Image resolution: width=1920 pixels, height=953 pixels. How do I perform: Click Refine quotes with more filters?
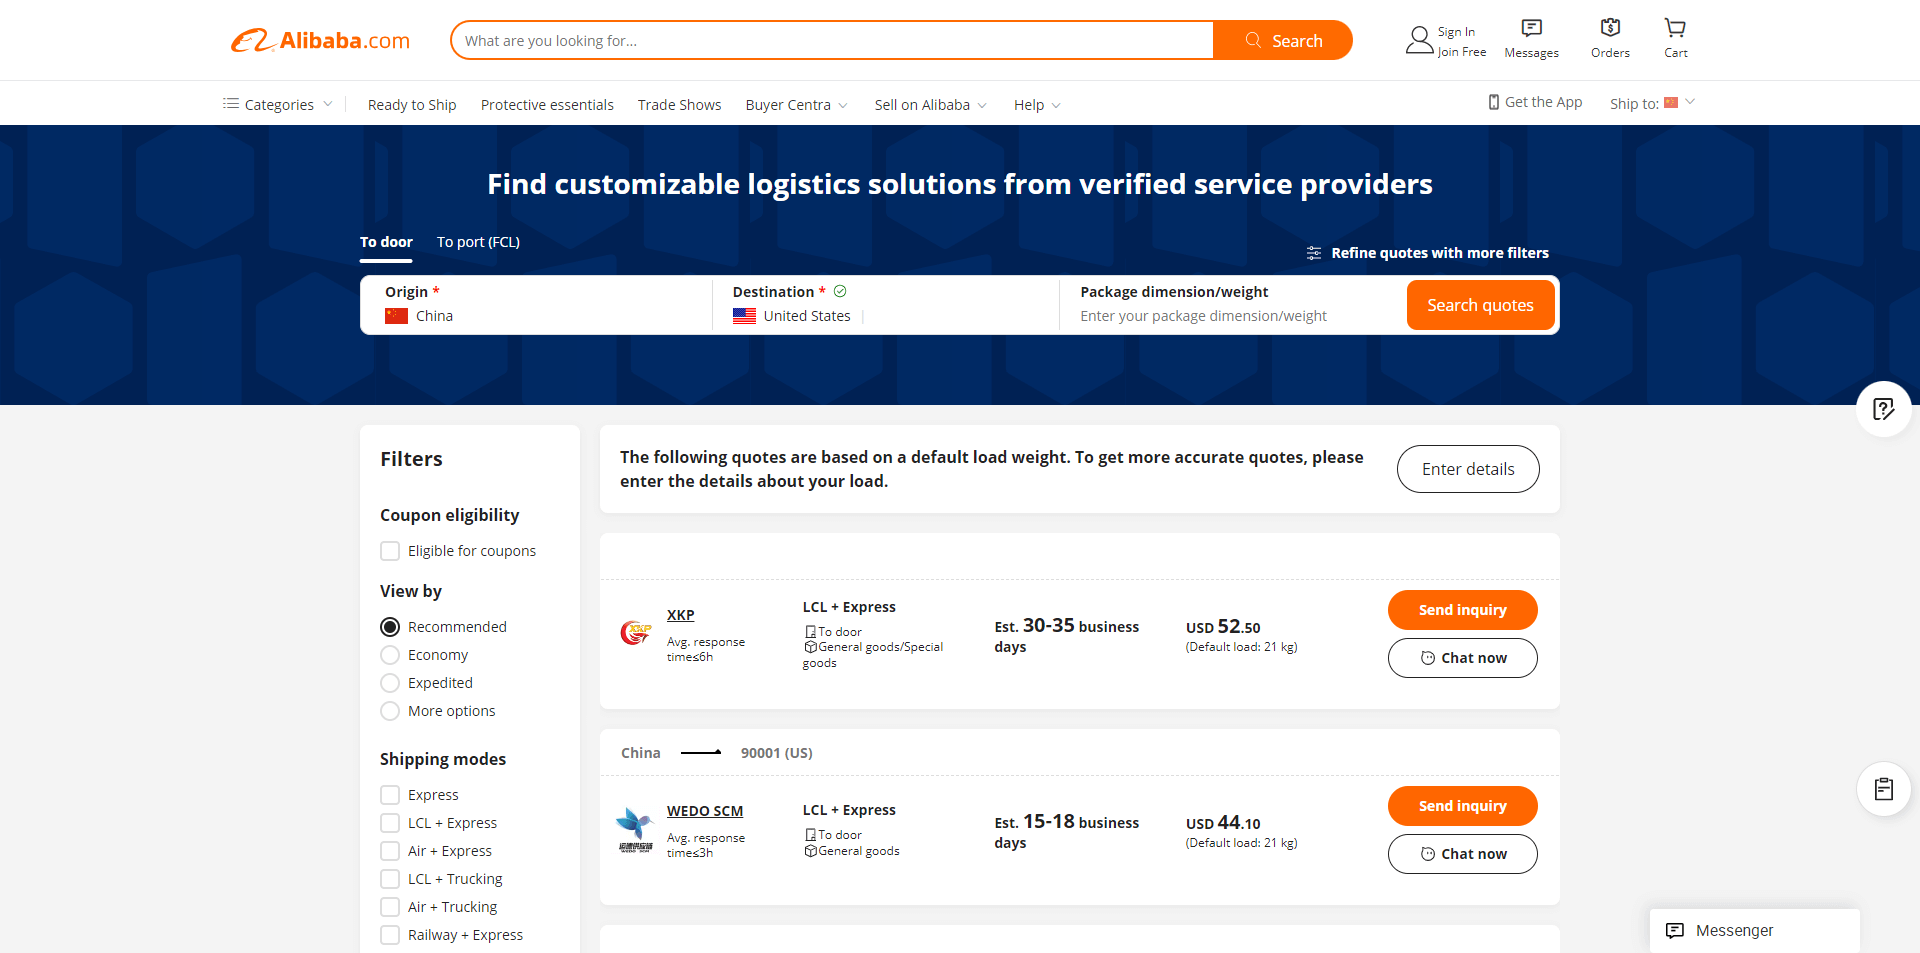(x=1439, y=253)
